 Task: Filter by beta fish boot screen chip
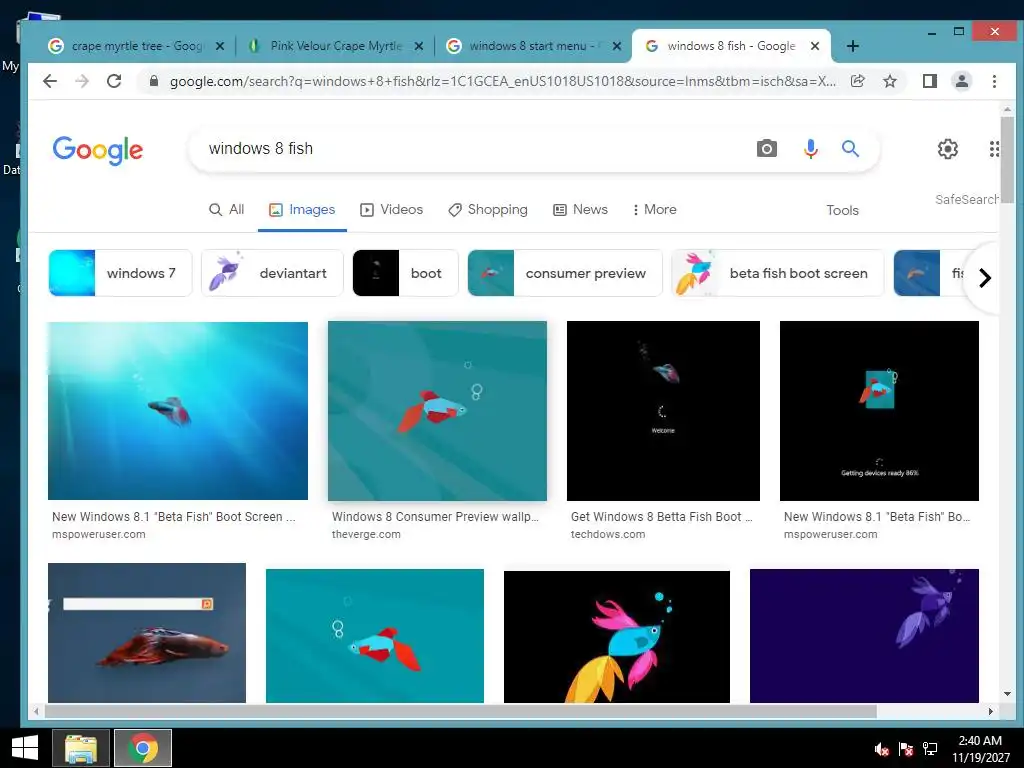778,273
